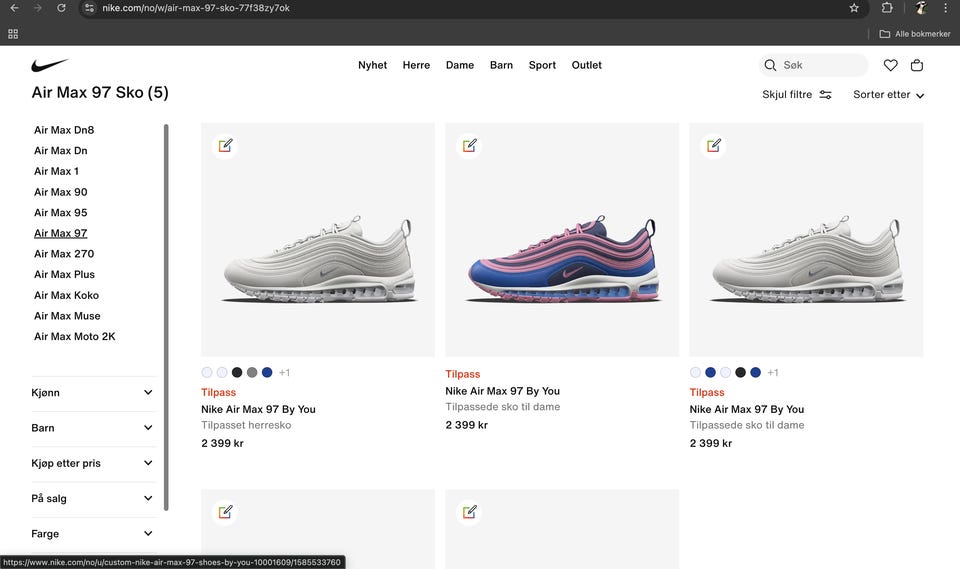This screenshot has width=960, height=569.
Task: Click Tilpass on pink-blue shoe card
Action: coord(463,374)
